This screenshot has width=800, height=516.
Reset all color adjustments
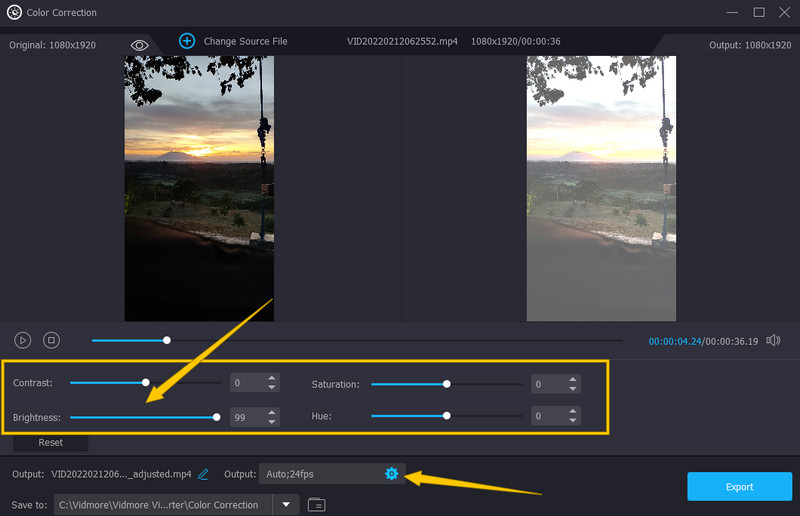tap(51, 443)
